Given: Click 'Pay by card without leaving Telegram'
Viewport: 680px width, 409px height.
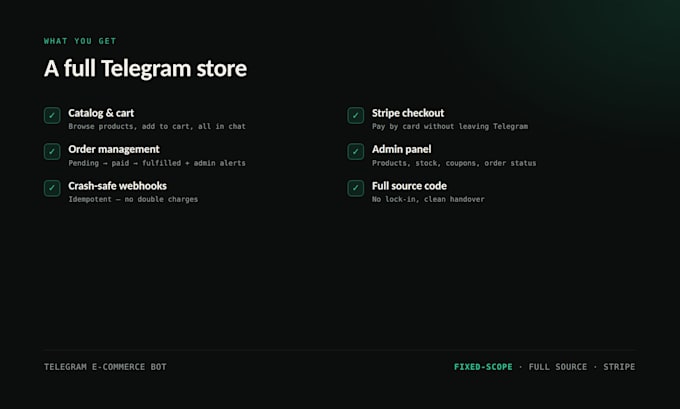Looking at the screenshot, I should coord(450,127).
